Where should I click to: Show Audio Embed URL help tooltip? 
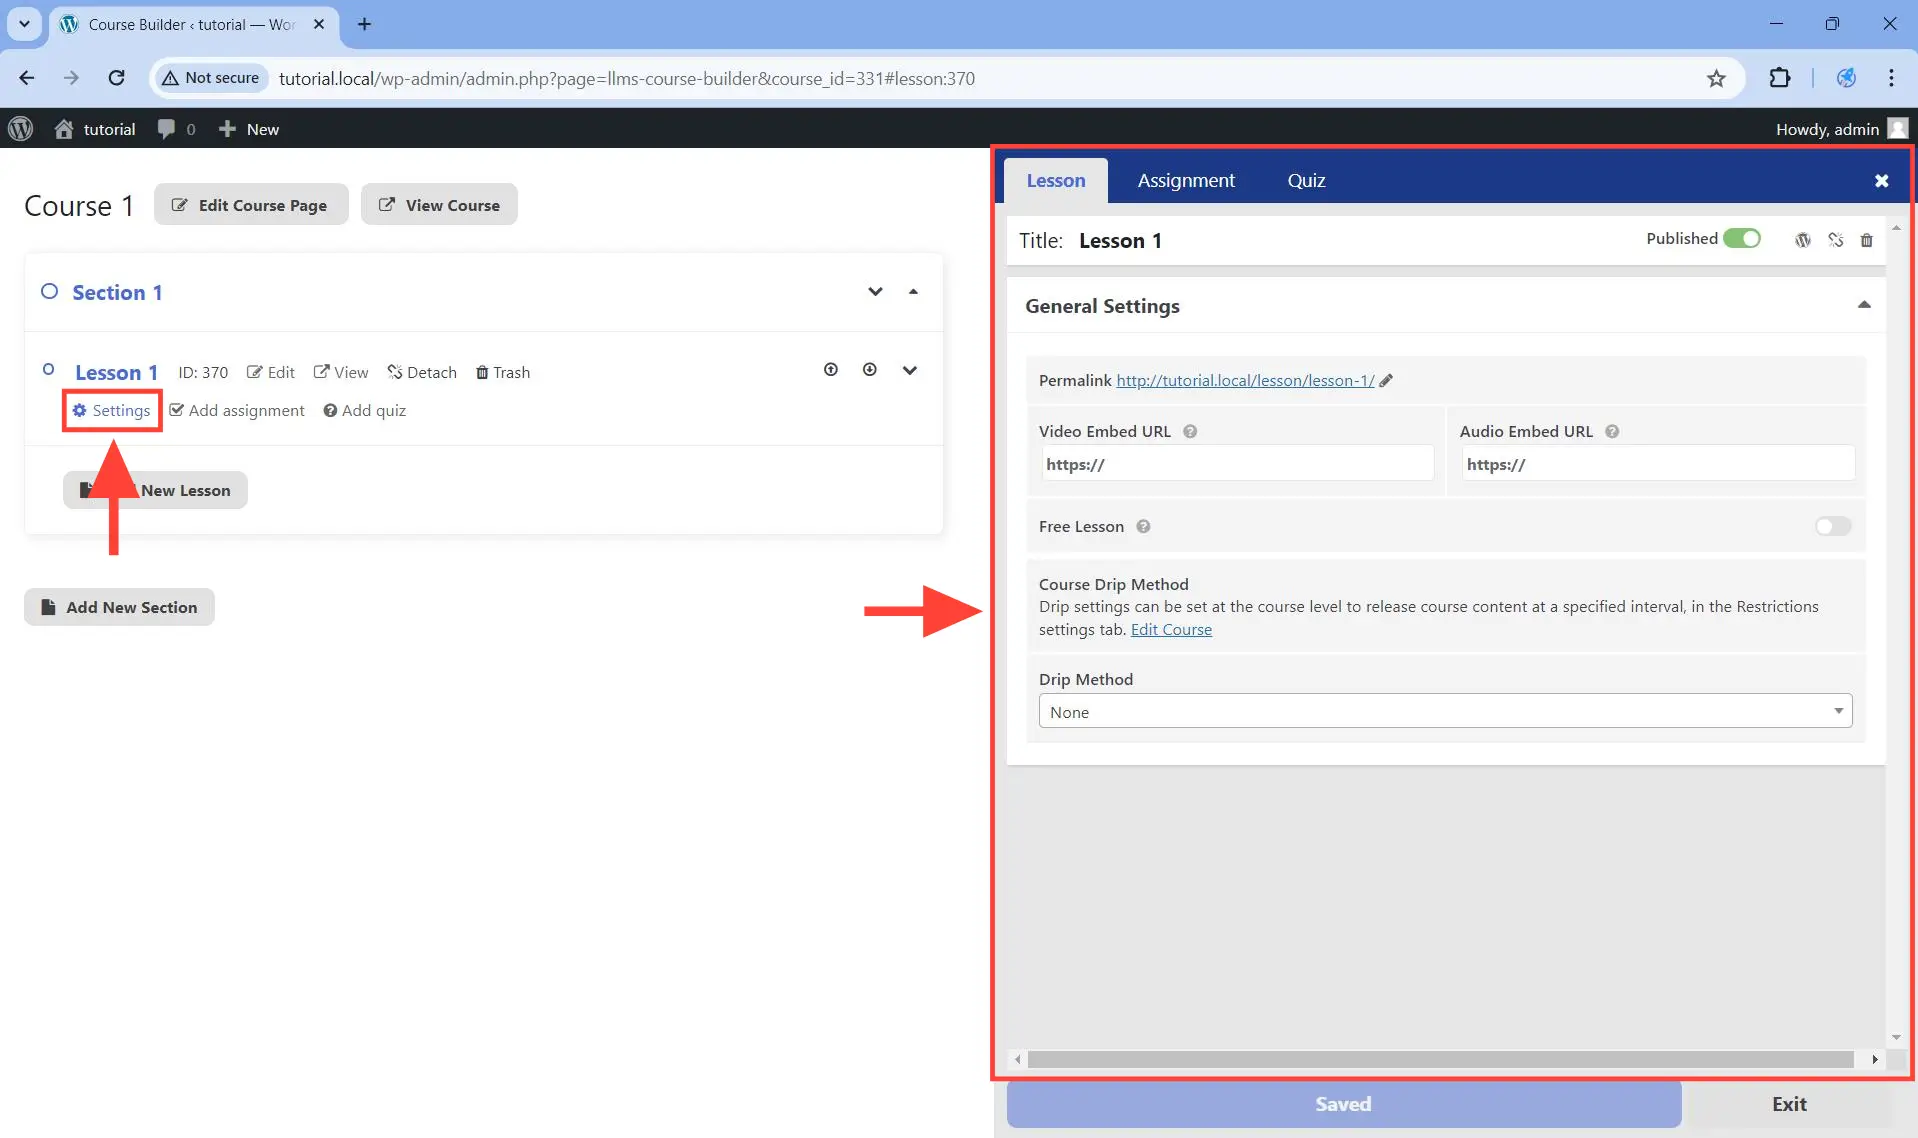1612,431
